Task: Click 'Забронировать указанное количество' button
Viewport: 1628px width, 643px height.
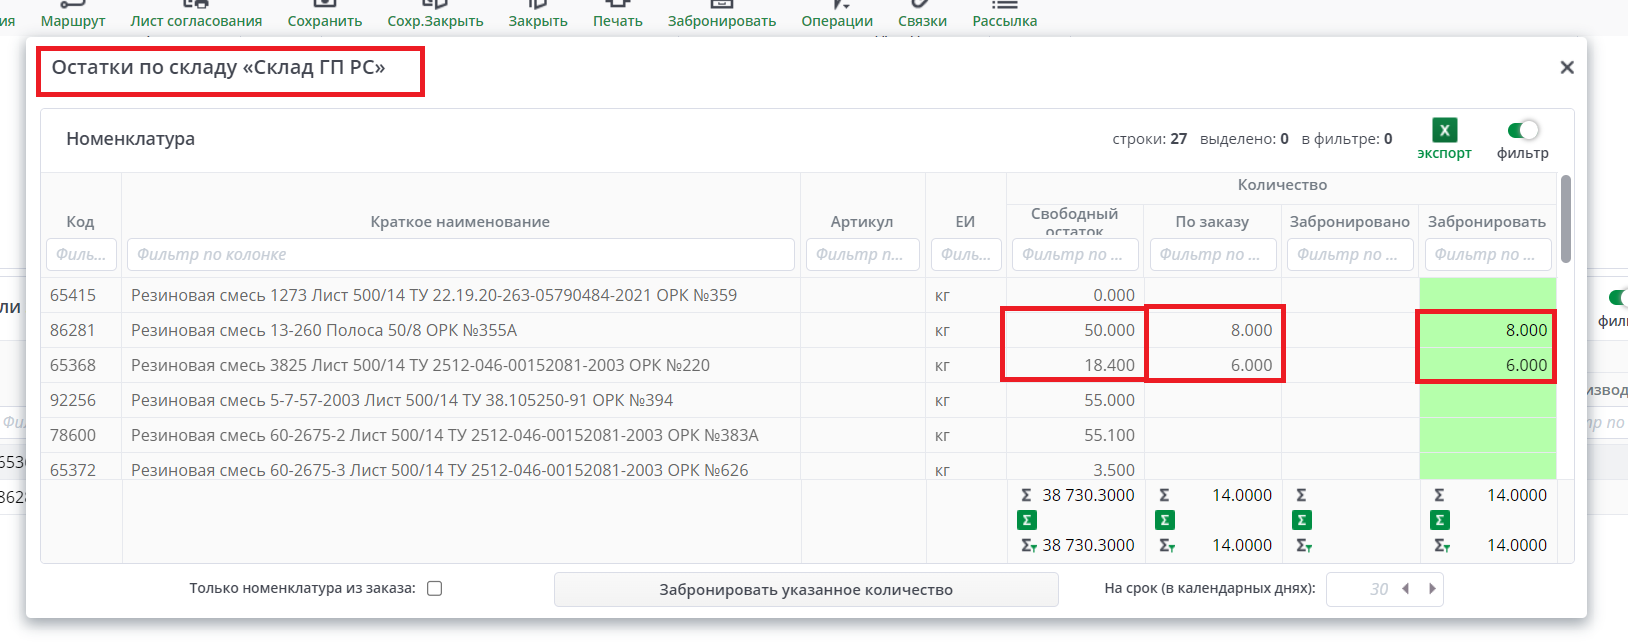Action: point(805,589)
